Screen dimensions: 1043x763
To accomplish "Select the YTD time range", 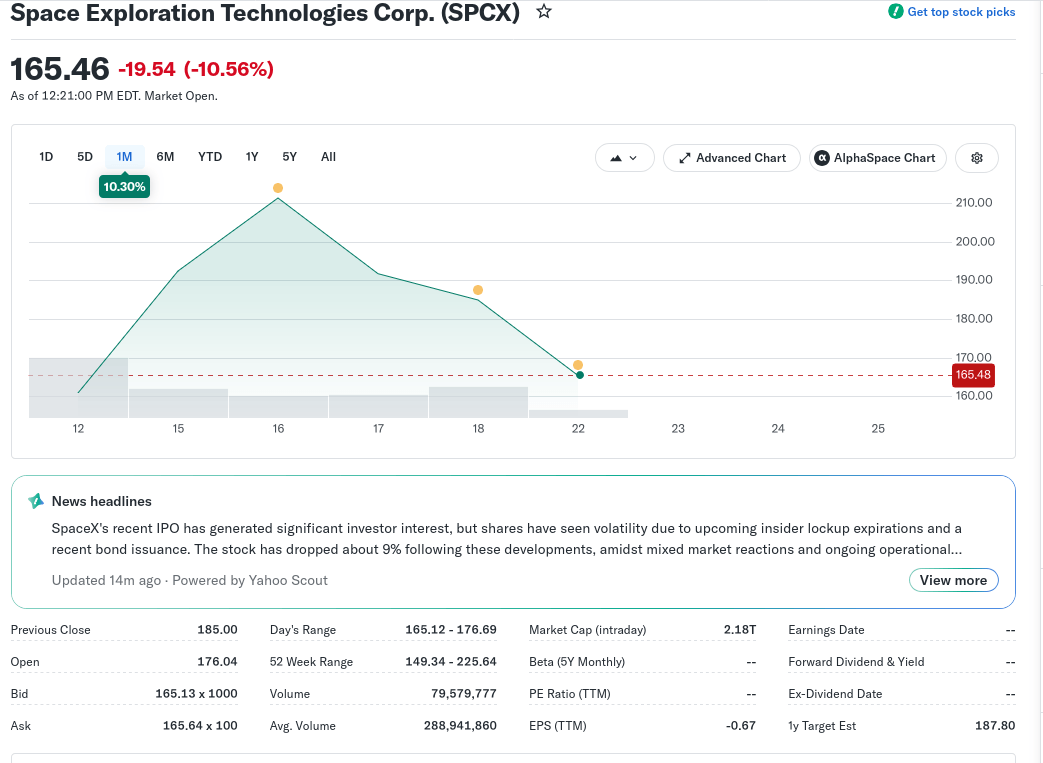I will (210, 157).
